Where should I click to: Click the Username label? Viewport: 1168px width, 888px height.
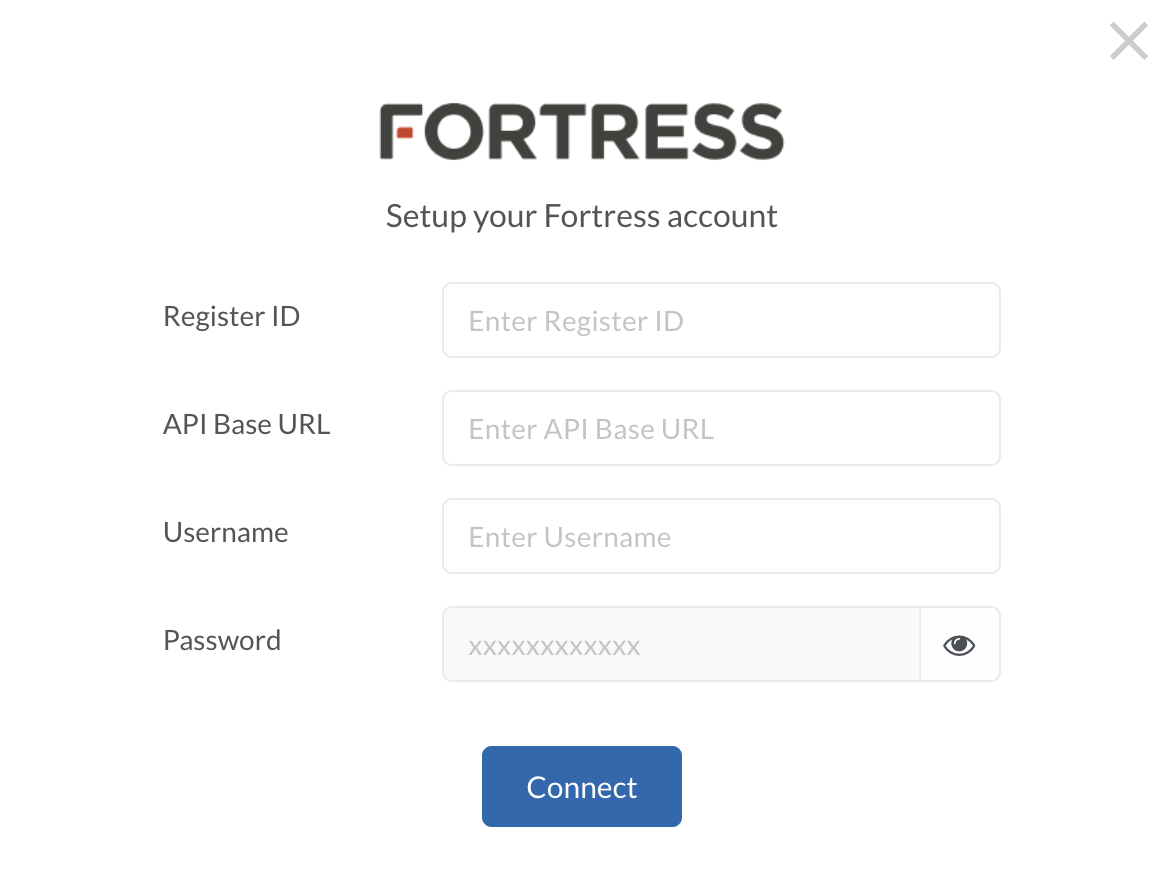(x=225, y=532)
